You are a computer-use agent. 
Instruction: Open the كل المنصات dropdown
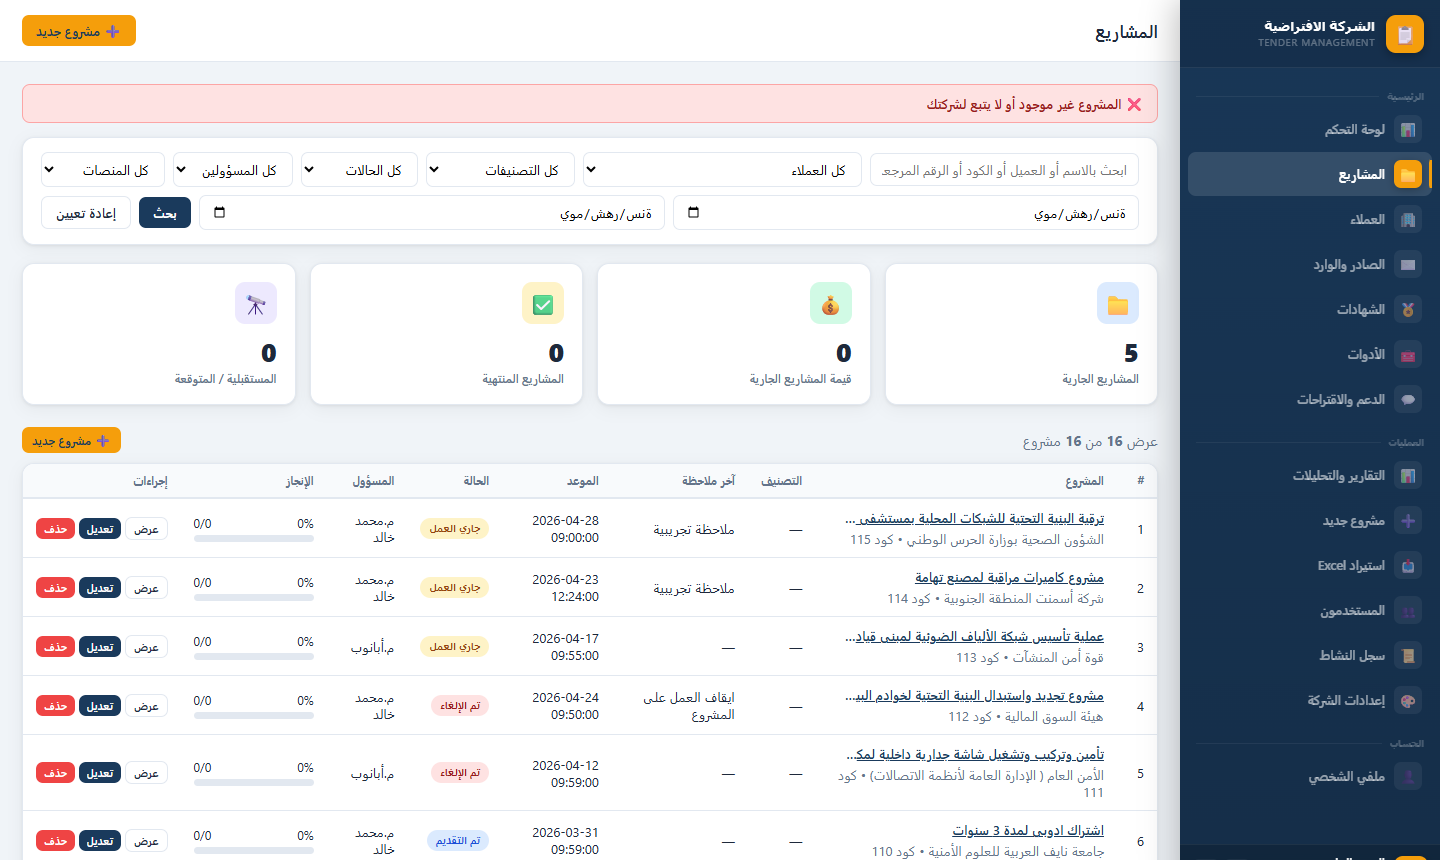102,170
